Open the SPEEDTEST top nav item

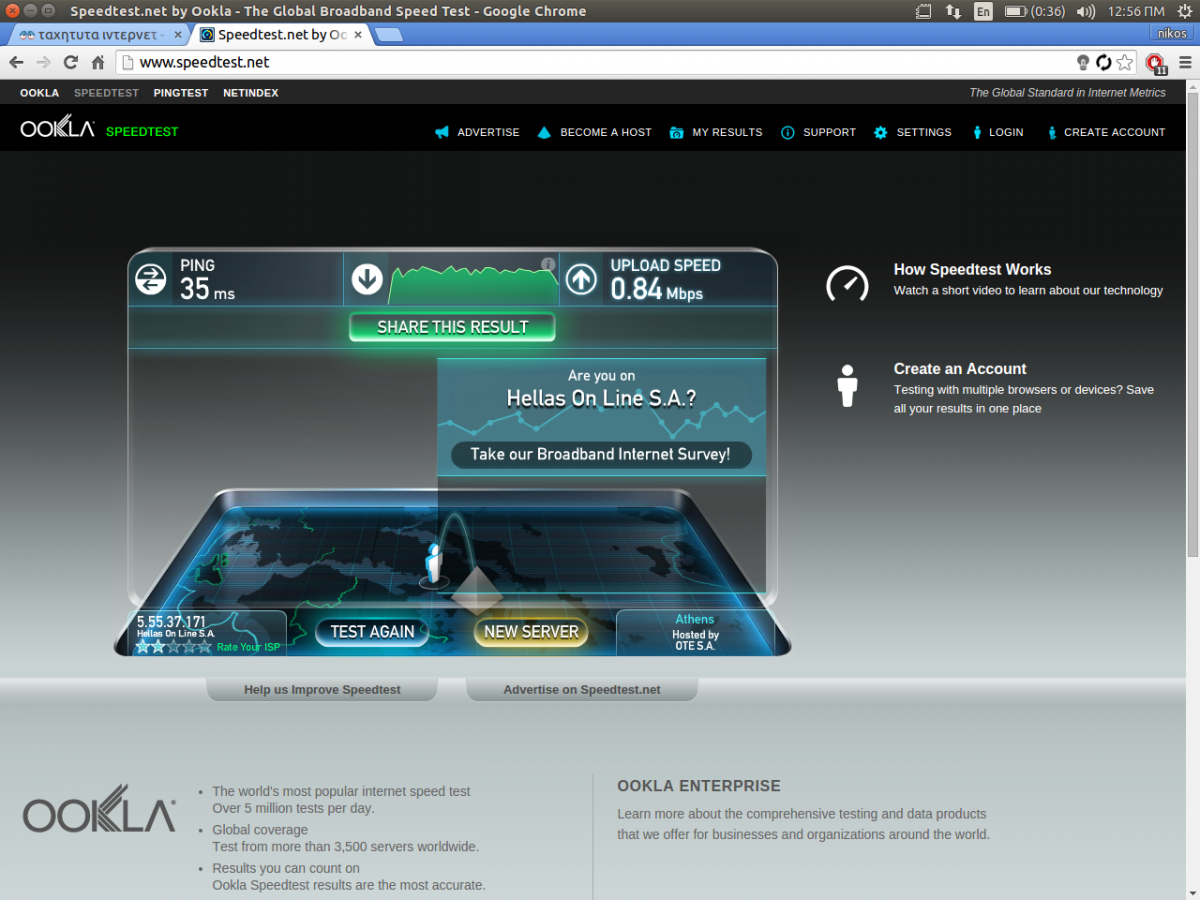tap(106, 93)
